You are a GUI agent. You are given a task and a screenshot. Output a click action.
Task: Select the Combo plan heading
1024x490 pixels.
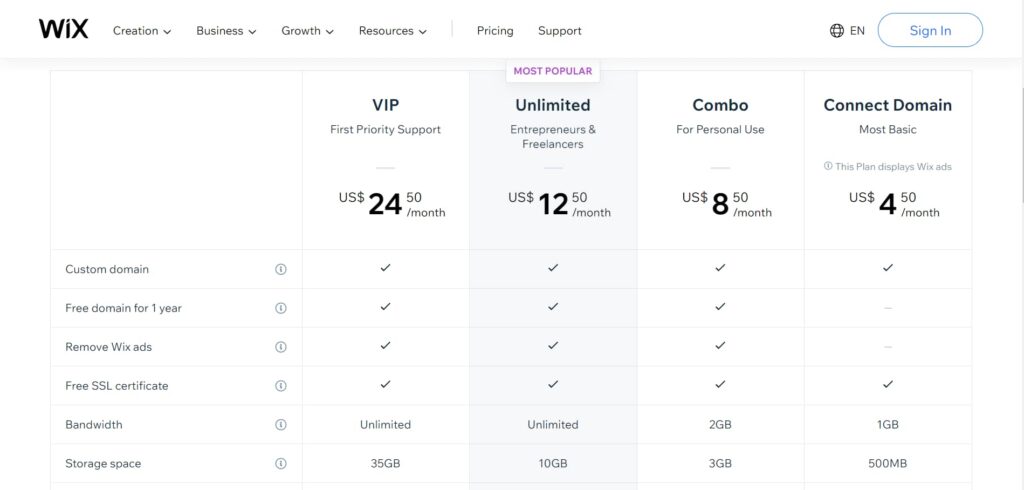point(720,105)
